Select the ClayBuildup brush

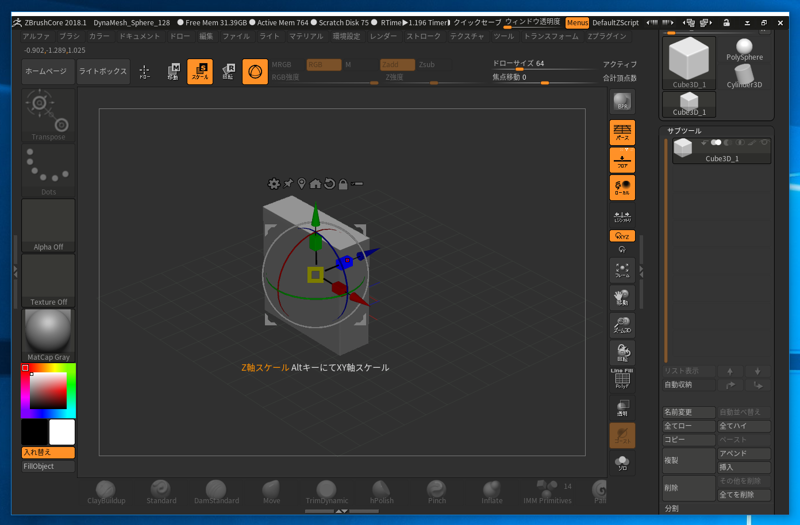tap(106, 490)
